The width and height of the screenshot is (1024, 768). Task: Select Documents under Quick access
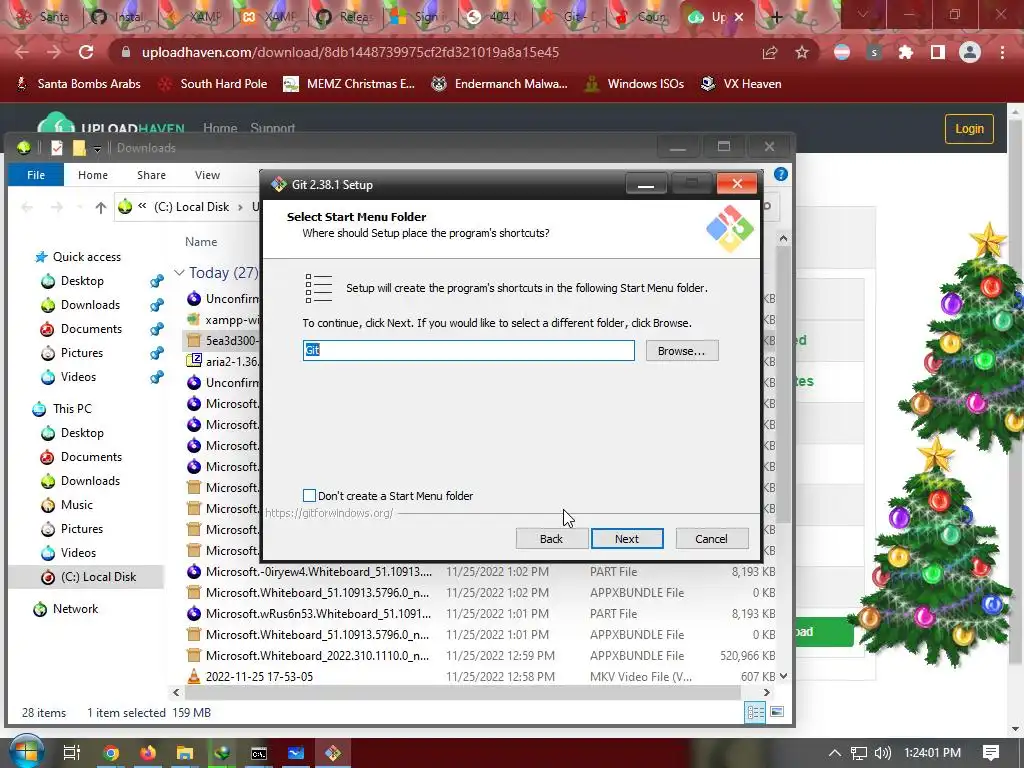(x=91, y=329)
